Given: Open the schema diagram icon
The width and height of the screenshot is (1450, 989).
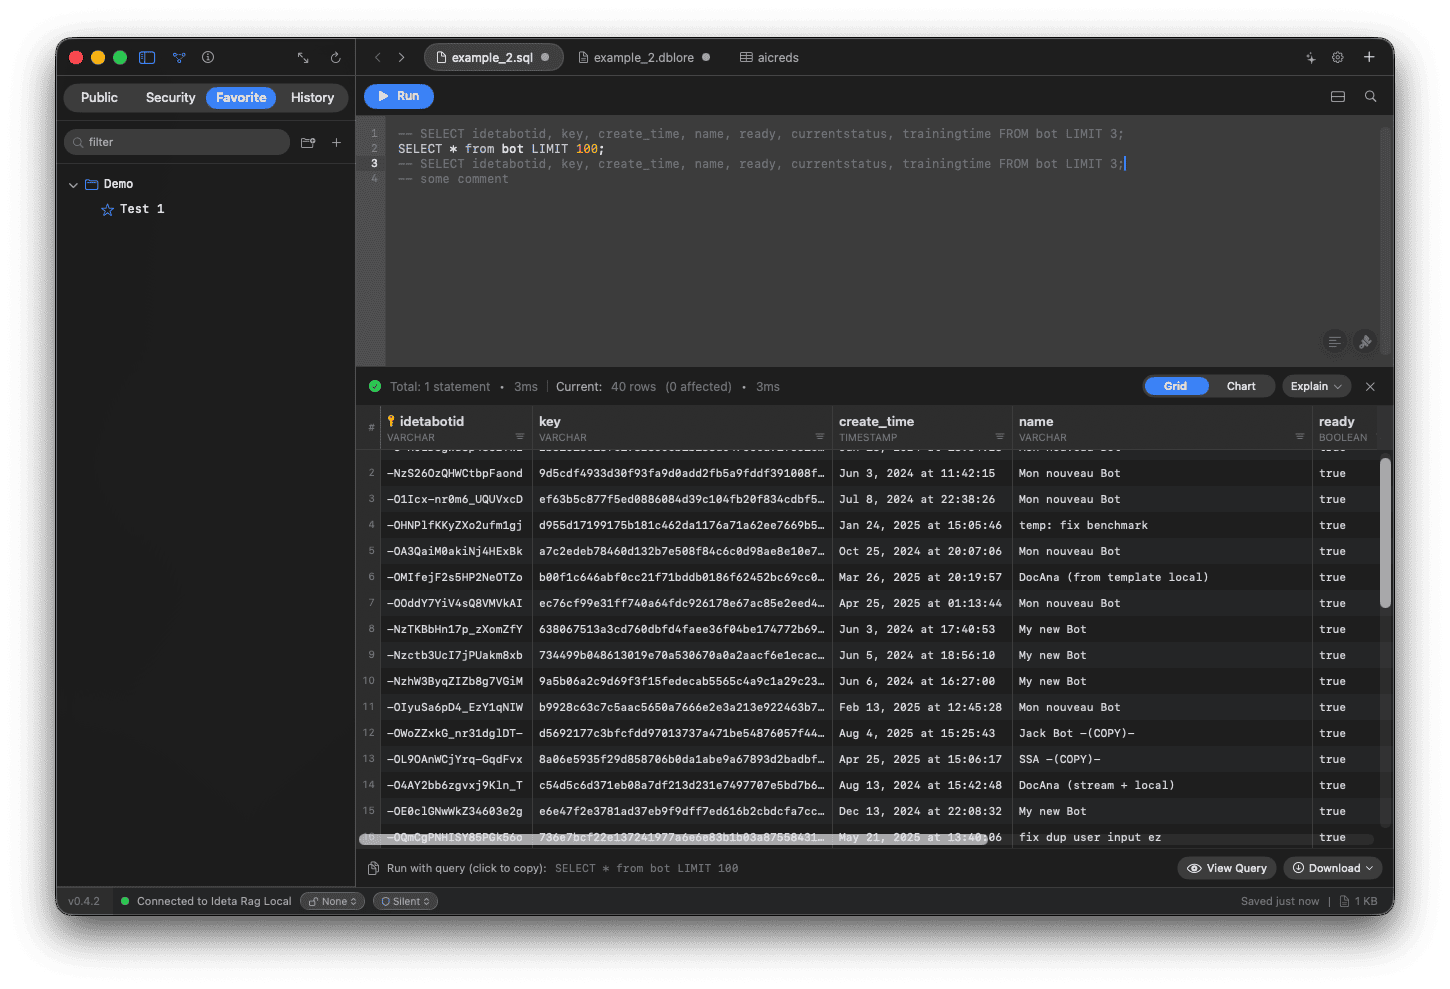Looking at the screenshot, I should pos(179,58).
